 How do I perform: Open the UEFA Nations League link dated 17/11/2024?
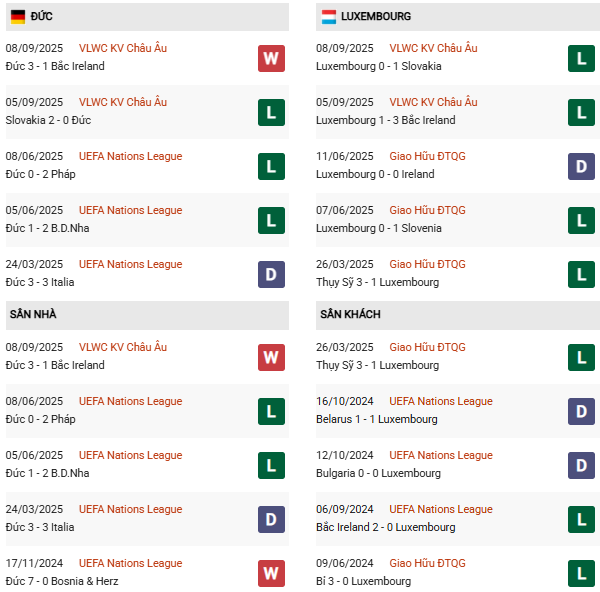click(130, 563)
